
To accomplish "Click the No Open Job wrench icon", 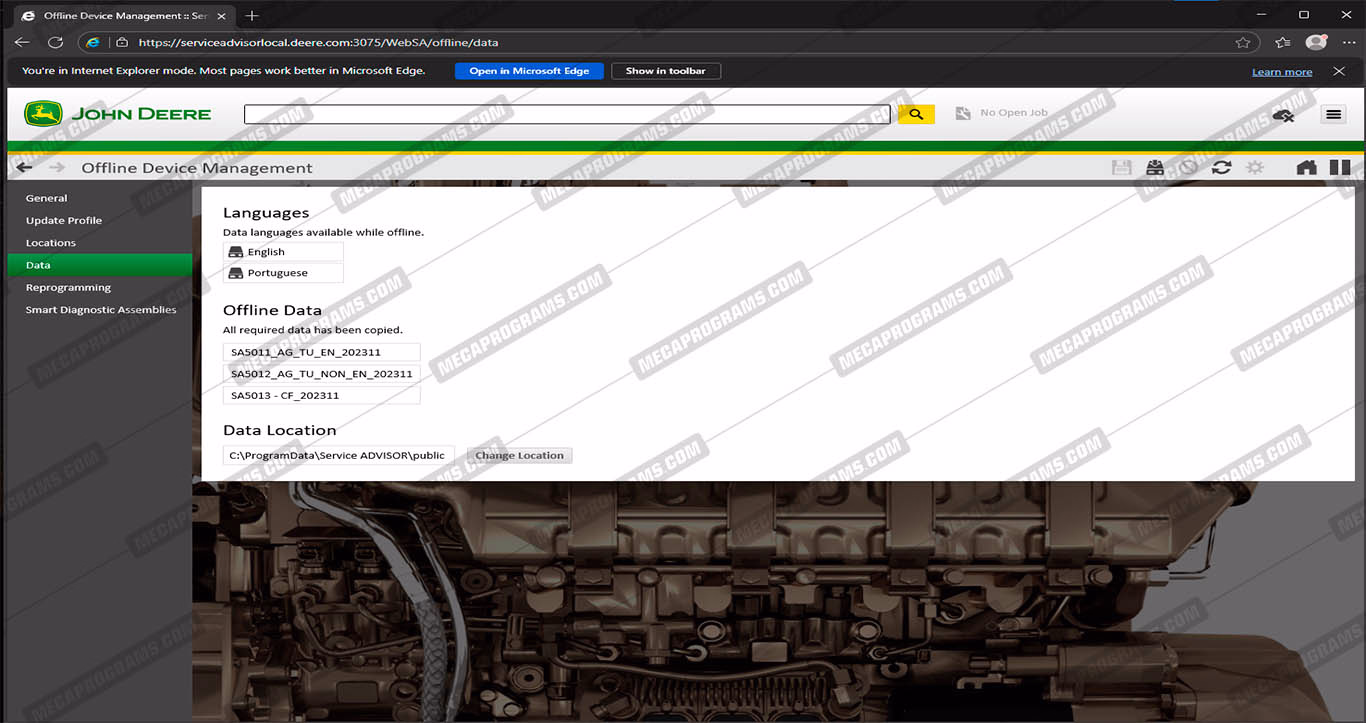I will (x=963, y=113).
